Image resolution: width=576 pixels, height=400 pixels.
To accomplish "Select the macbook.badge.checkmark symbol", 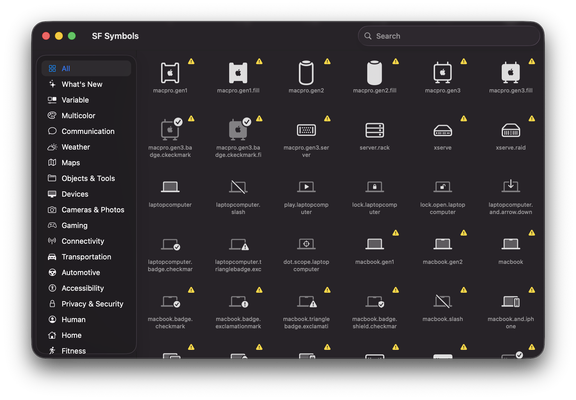I will [x=171, y=302].
